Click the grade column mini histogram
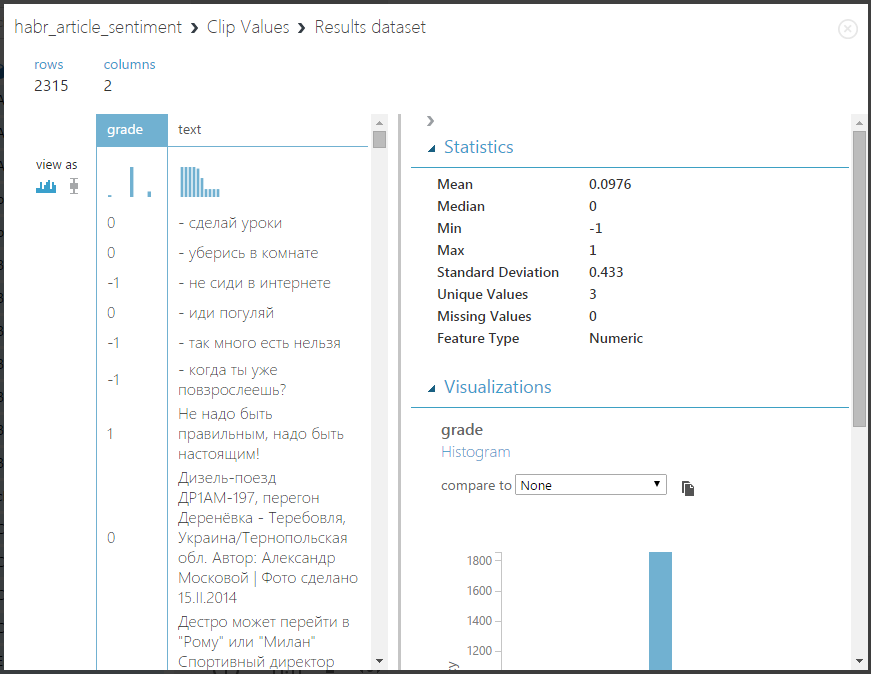Image resolution: width=871 pixels, height=674 pixels. 130,182
